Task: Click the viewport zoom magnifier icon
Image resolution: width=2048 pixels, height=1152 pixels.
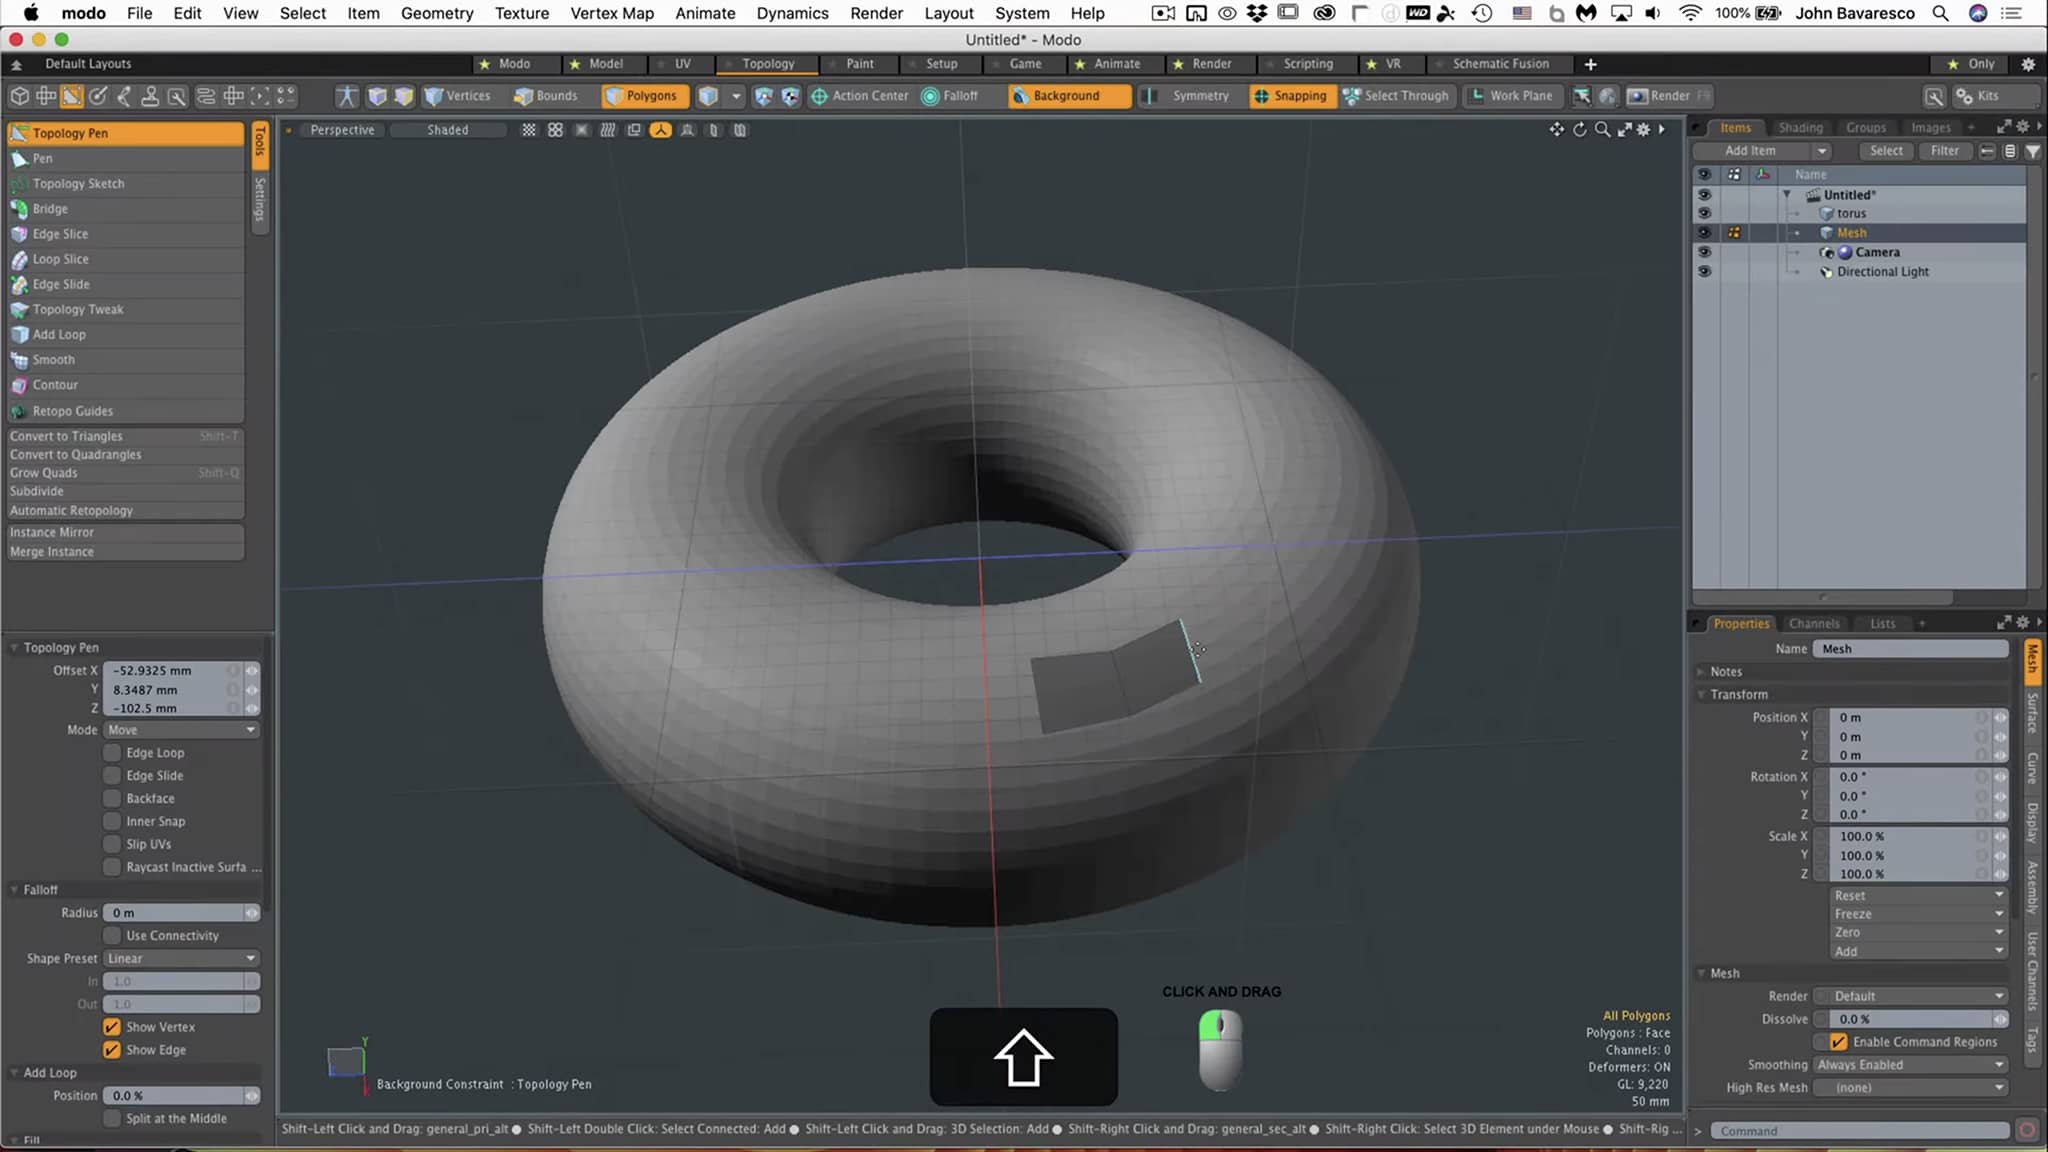Action: tap(1602, 130)
